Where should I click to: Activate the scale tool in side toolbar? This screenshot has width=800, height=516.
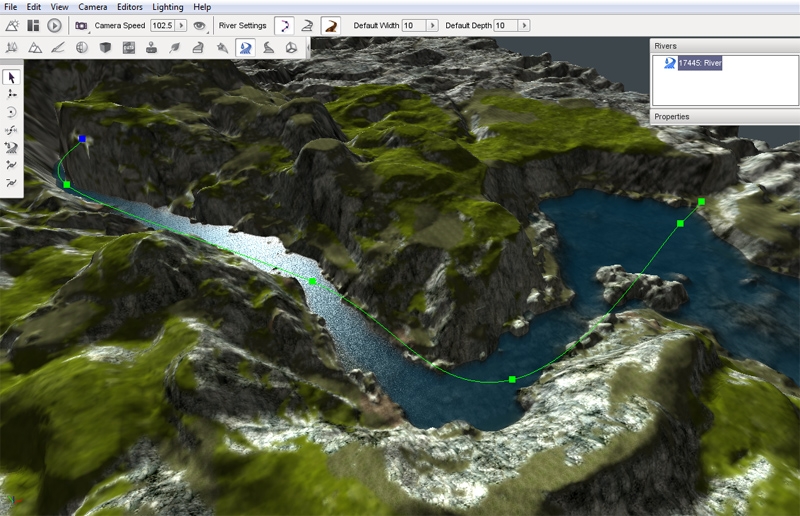pos(12,130)
